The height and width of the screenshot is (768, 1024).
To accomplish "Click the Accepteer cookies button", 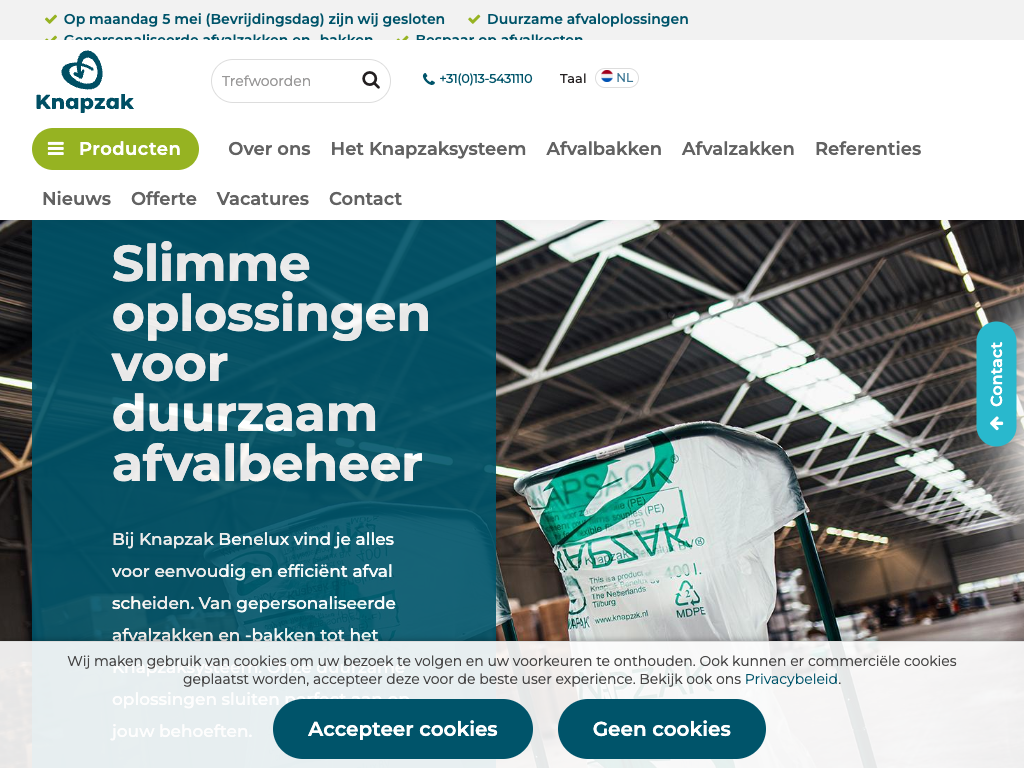I will click(x=403, y=729).
